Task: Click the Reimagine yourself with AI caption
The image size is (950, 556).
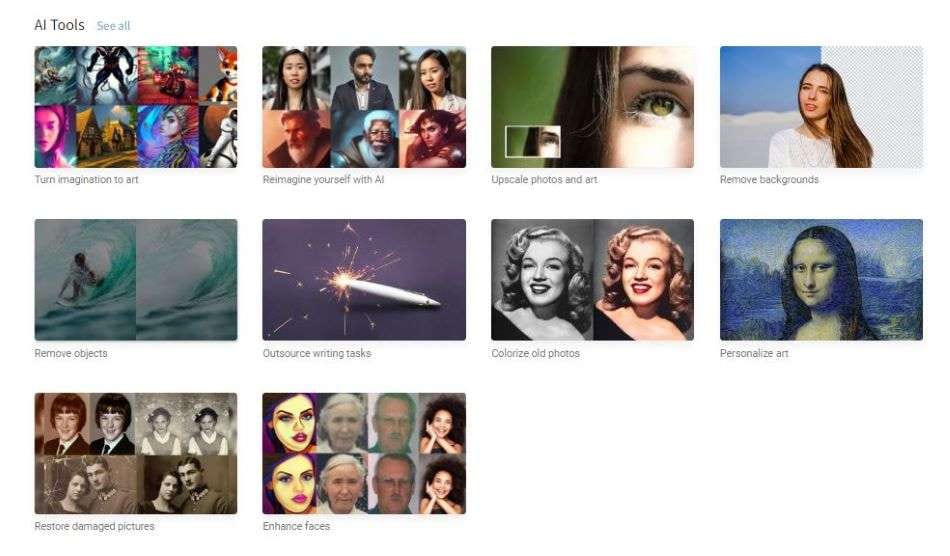Action: pyautogui.click(x=324, y=180)
